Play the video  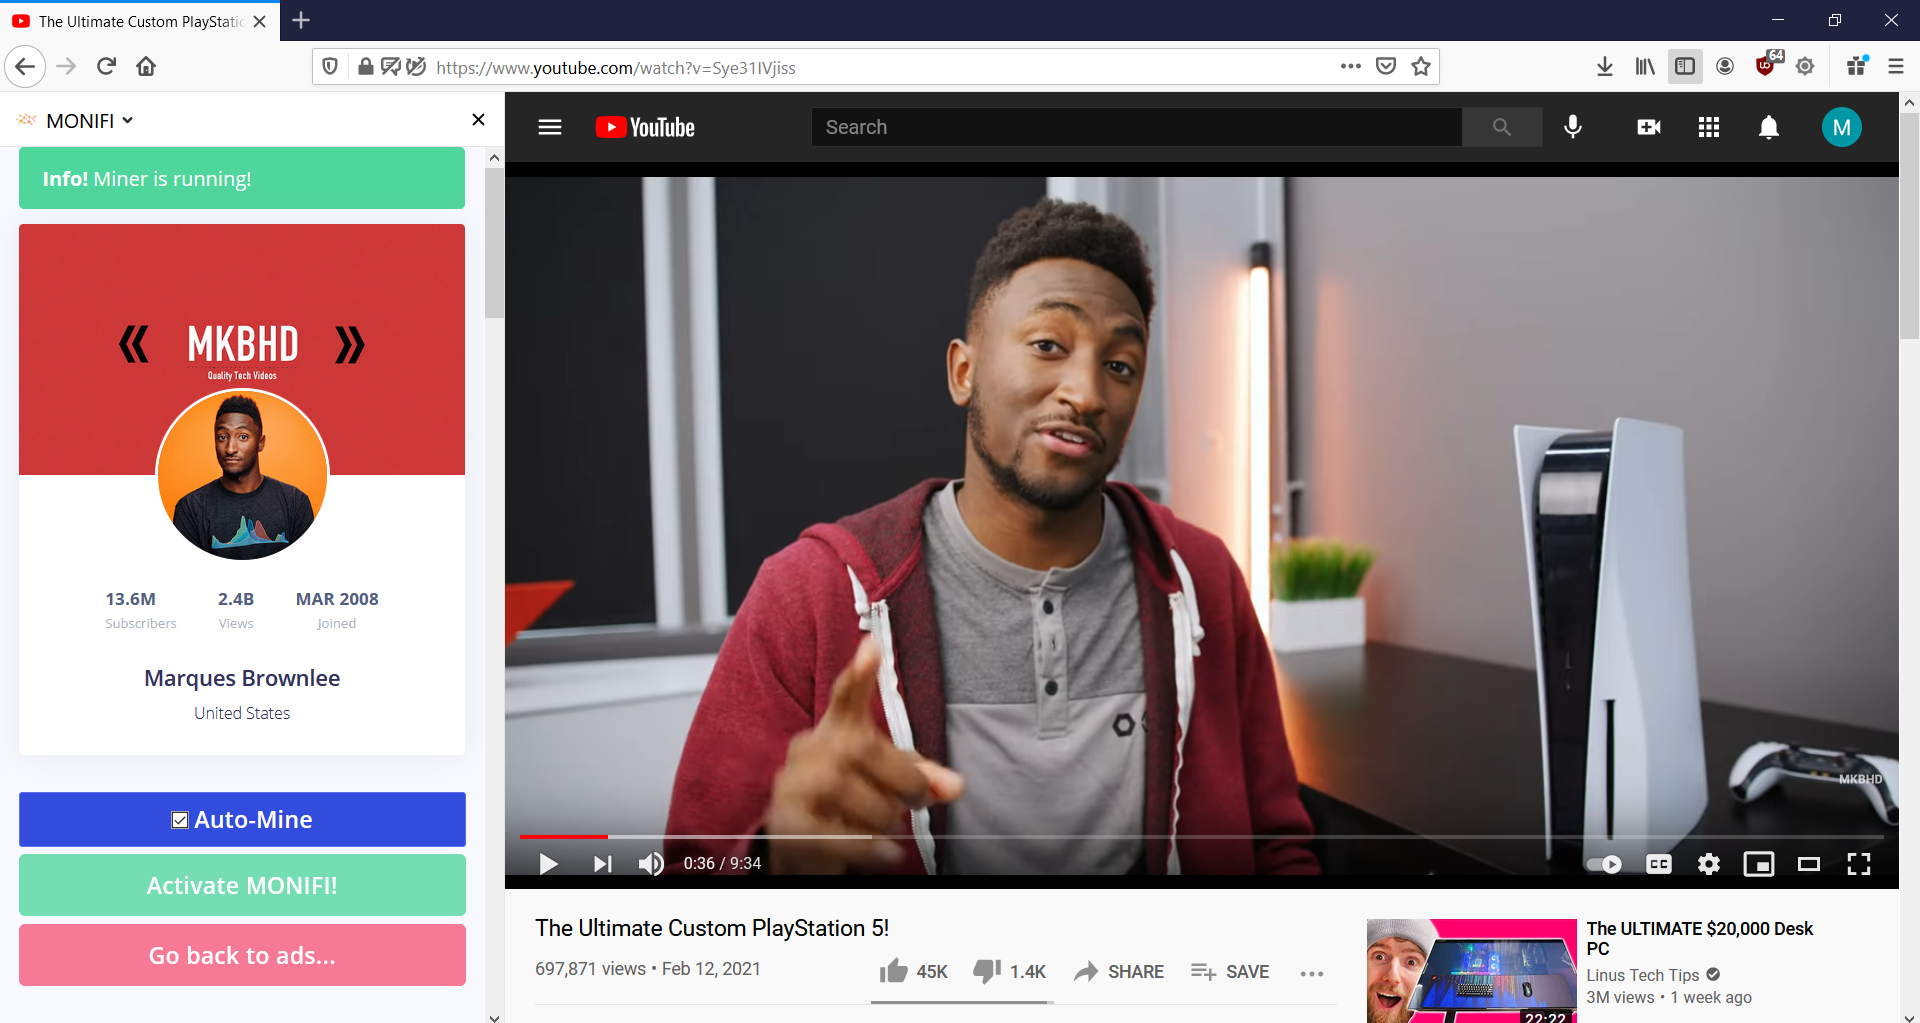(548, 863)
